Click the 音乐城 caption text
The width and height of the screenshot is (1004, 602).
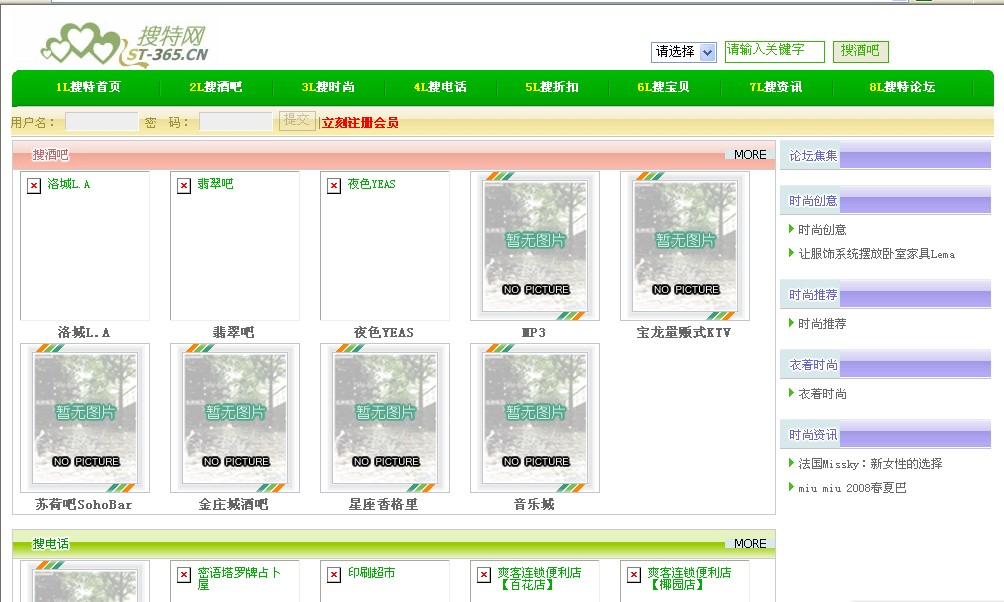point(534,505)
